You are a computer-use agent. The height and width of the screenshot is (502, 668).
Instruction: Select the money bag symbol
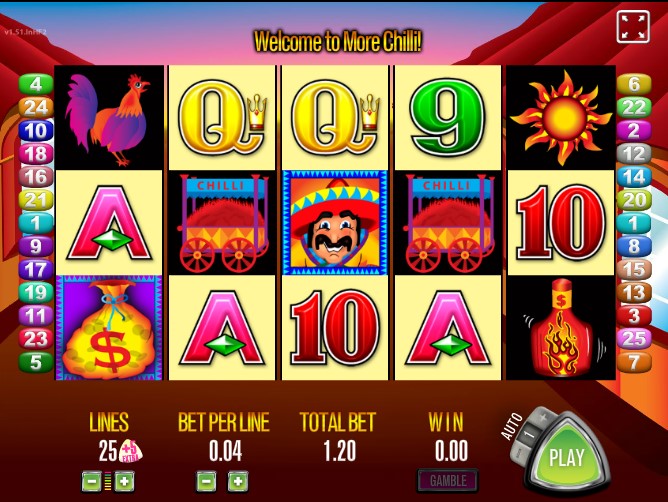pos(109,328)
